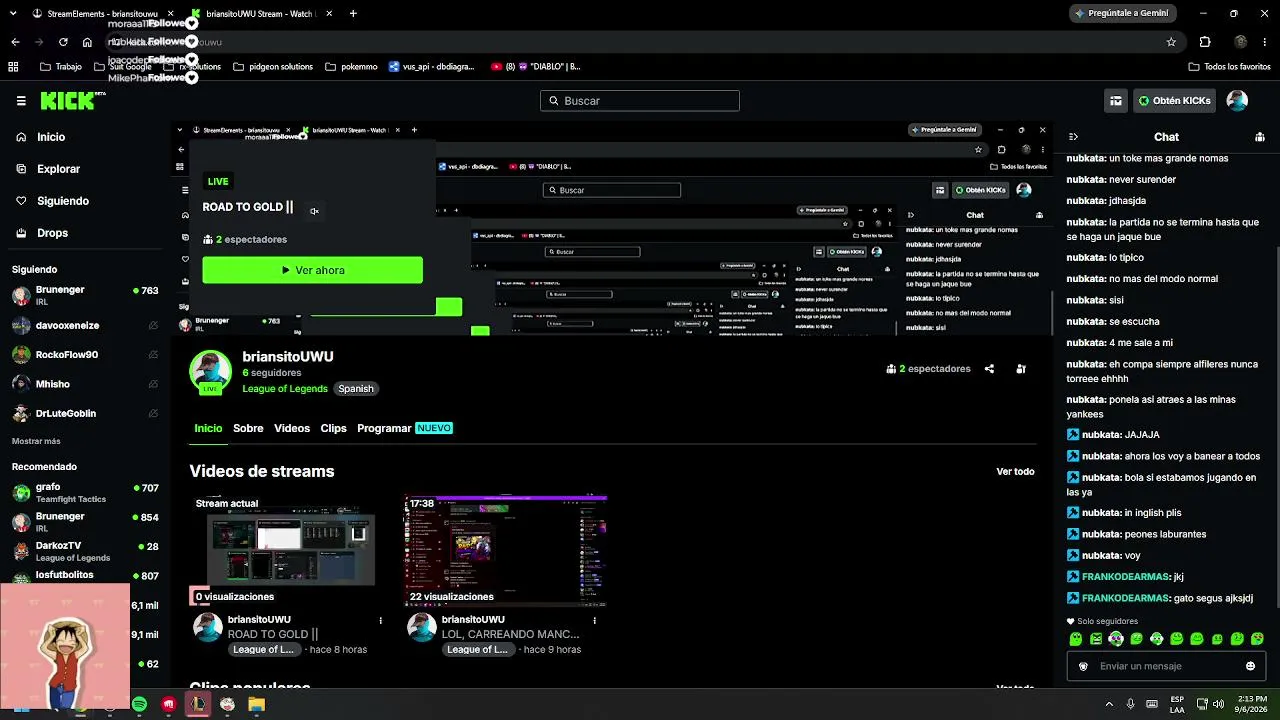The height and width of the screenshot is (720, 1280).
Task: Insert the first green Kick emote
Action: 1076,639
